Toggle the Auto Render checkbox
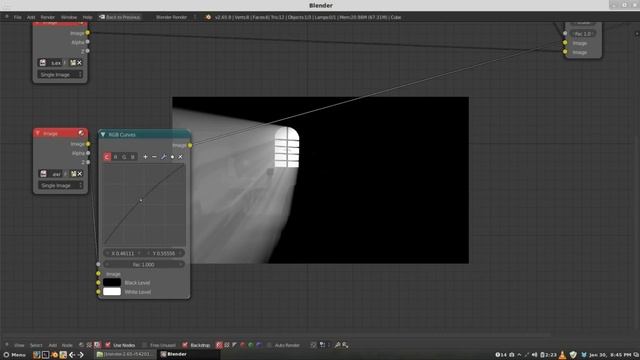The width and height of the screenshot is (640, 360). click(x=269, y=345)
